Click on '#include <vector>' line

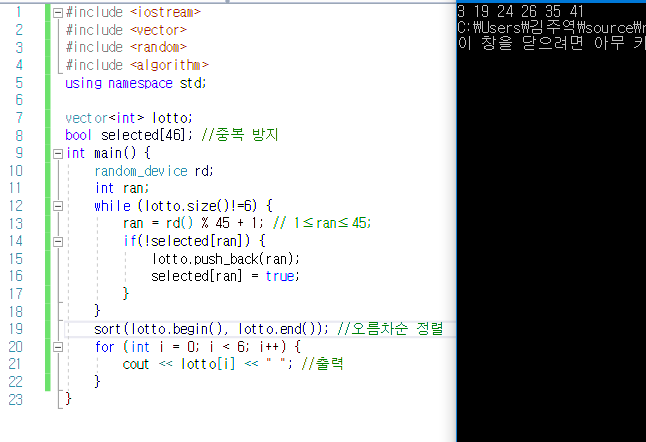pyautogui.click(x=126, y=30)
